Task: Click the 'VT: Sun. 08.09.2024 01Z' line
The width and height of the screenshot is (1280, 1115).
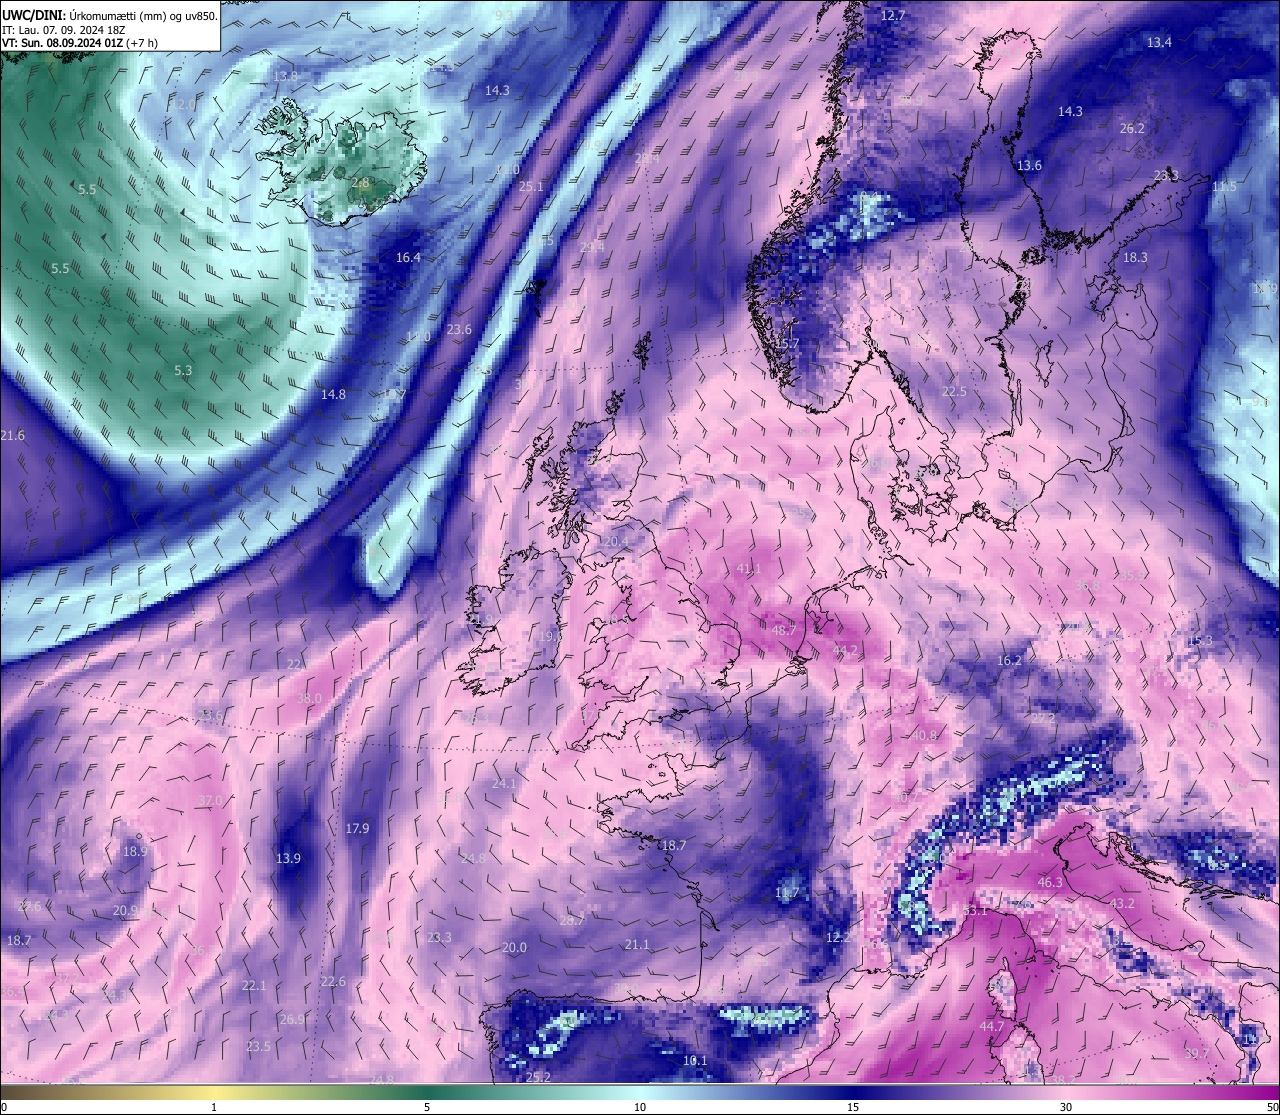Action: [61, 43]
